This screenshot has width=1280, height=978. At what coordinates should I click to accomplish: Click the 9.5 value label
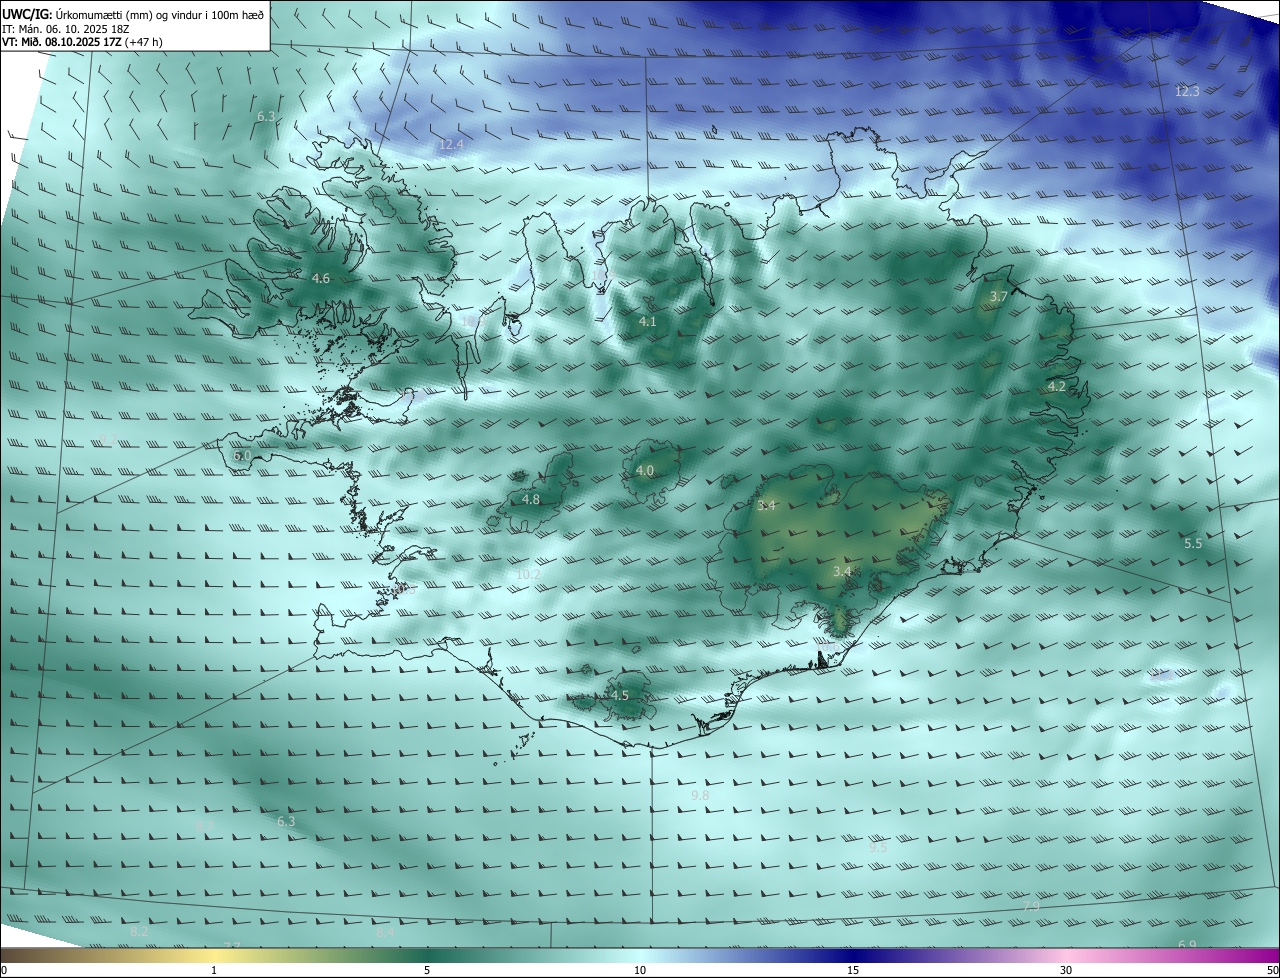[x=877, y=846]
